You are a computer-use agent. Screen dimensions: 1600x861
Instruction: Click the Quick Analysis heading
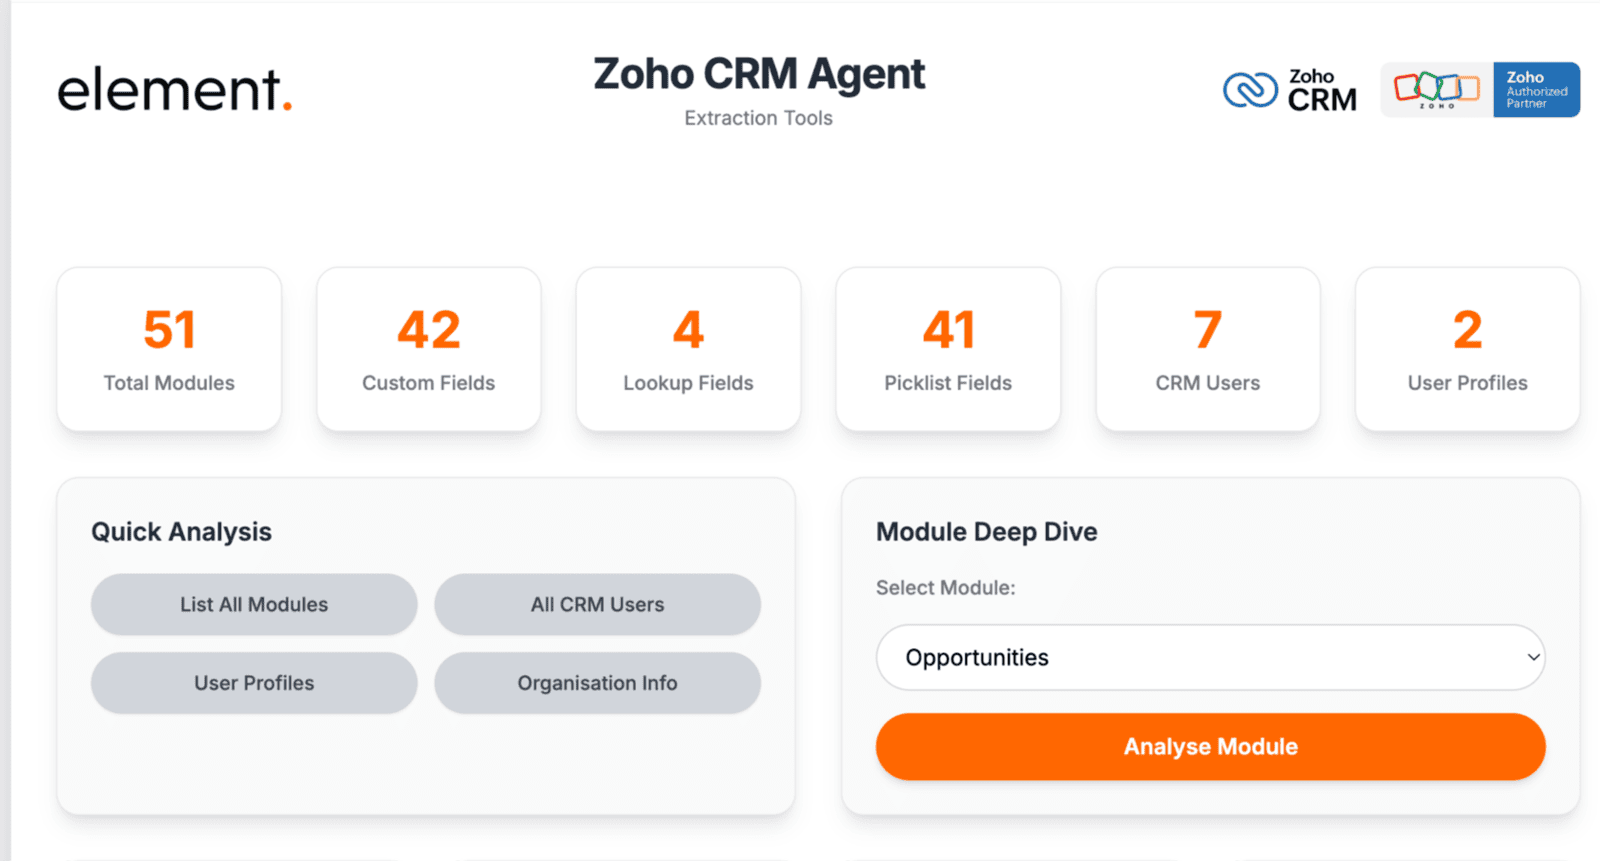181,532
